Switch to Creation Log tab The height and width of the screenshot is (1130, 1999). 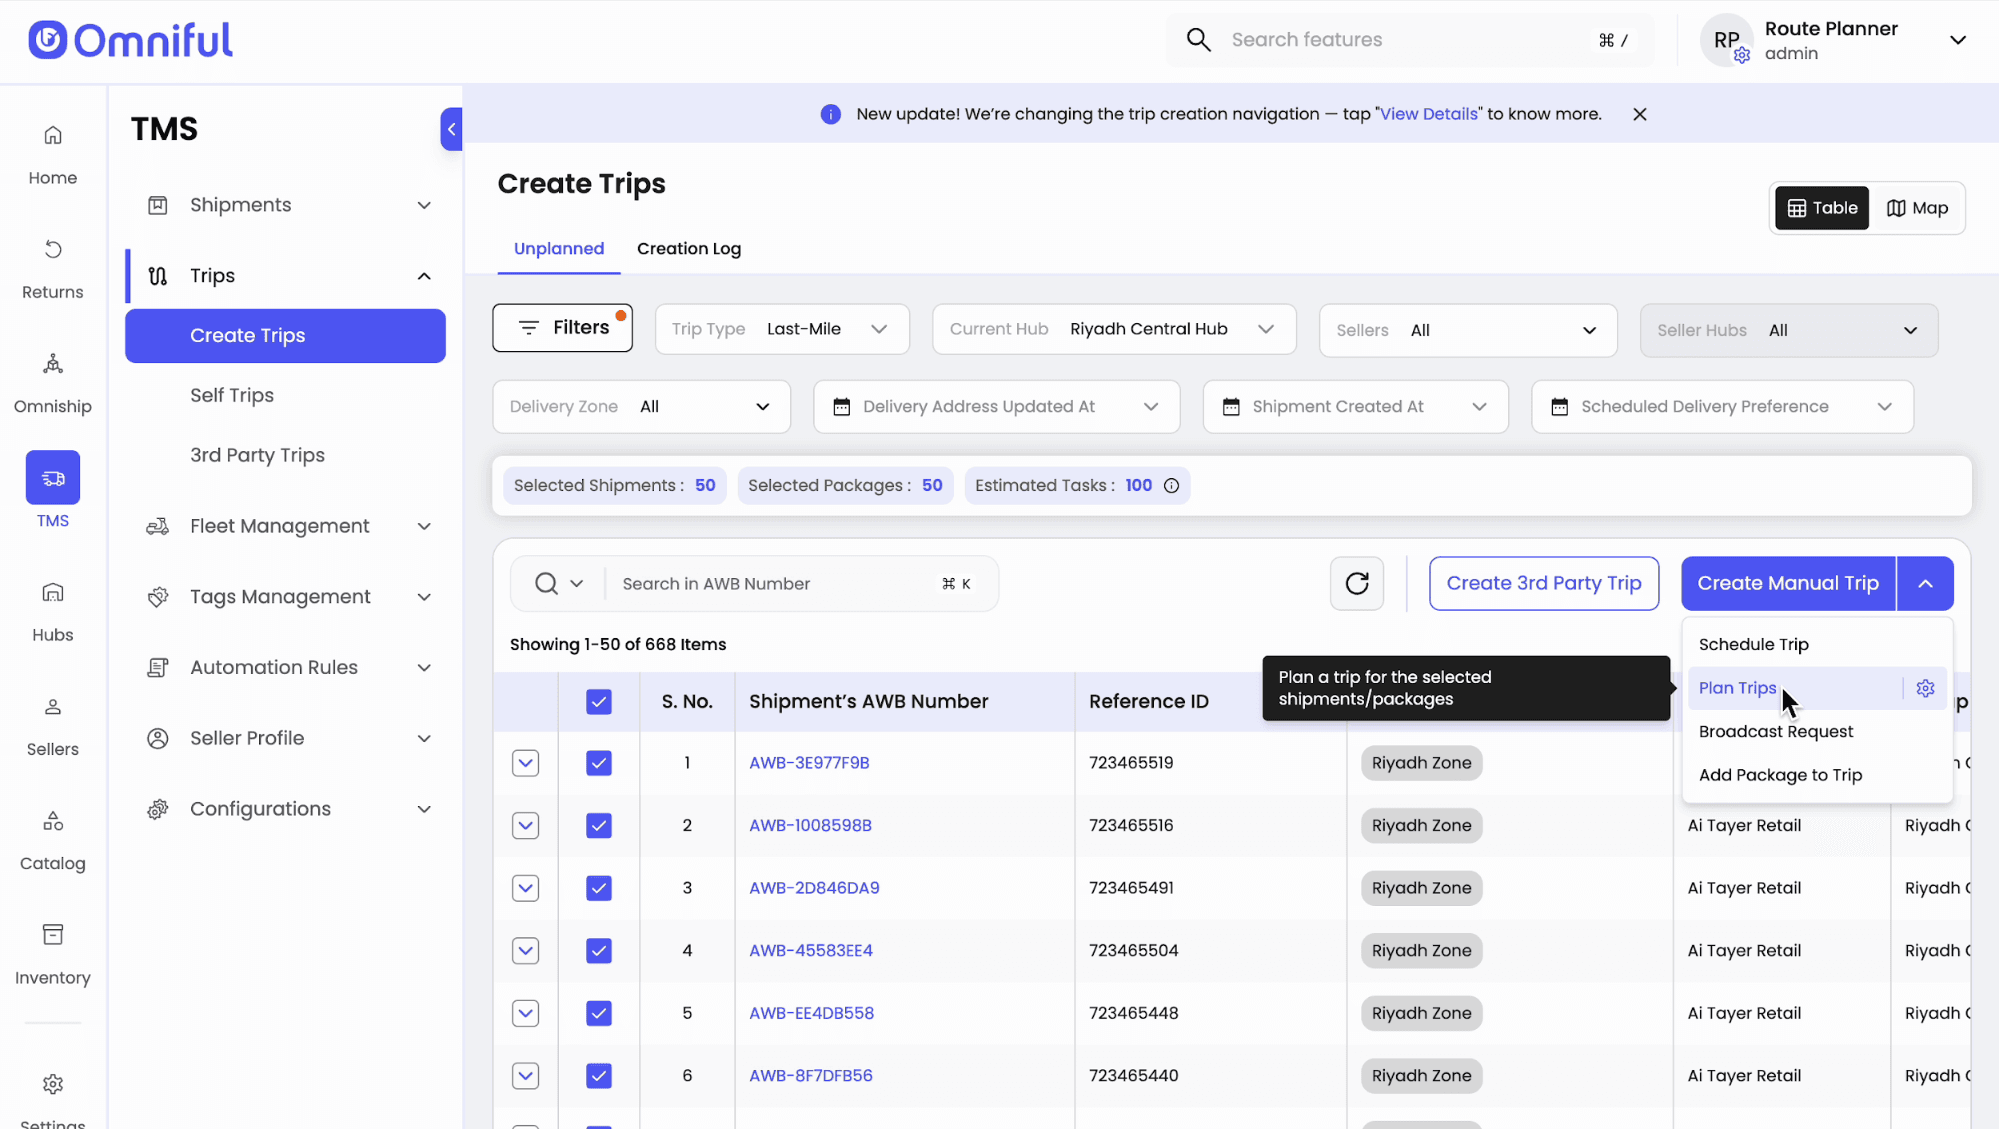(688, 249)
